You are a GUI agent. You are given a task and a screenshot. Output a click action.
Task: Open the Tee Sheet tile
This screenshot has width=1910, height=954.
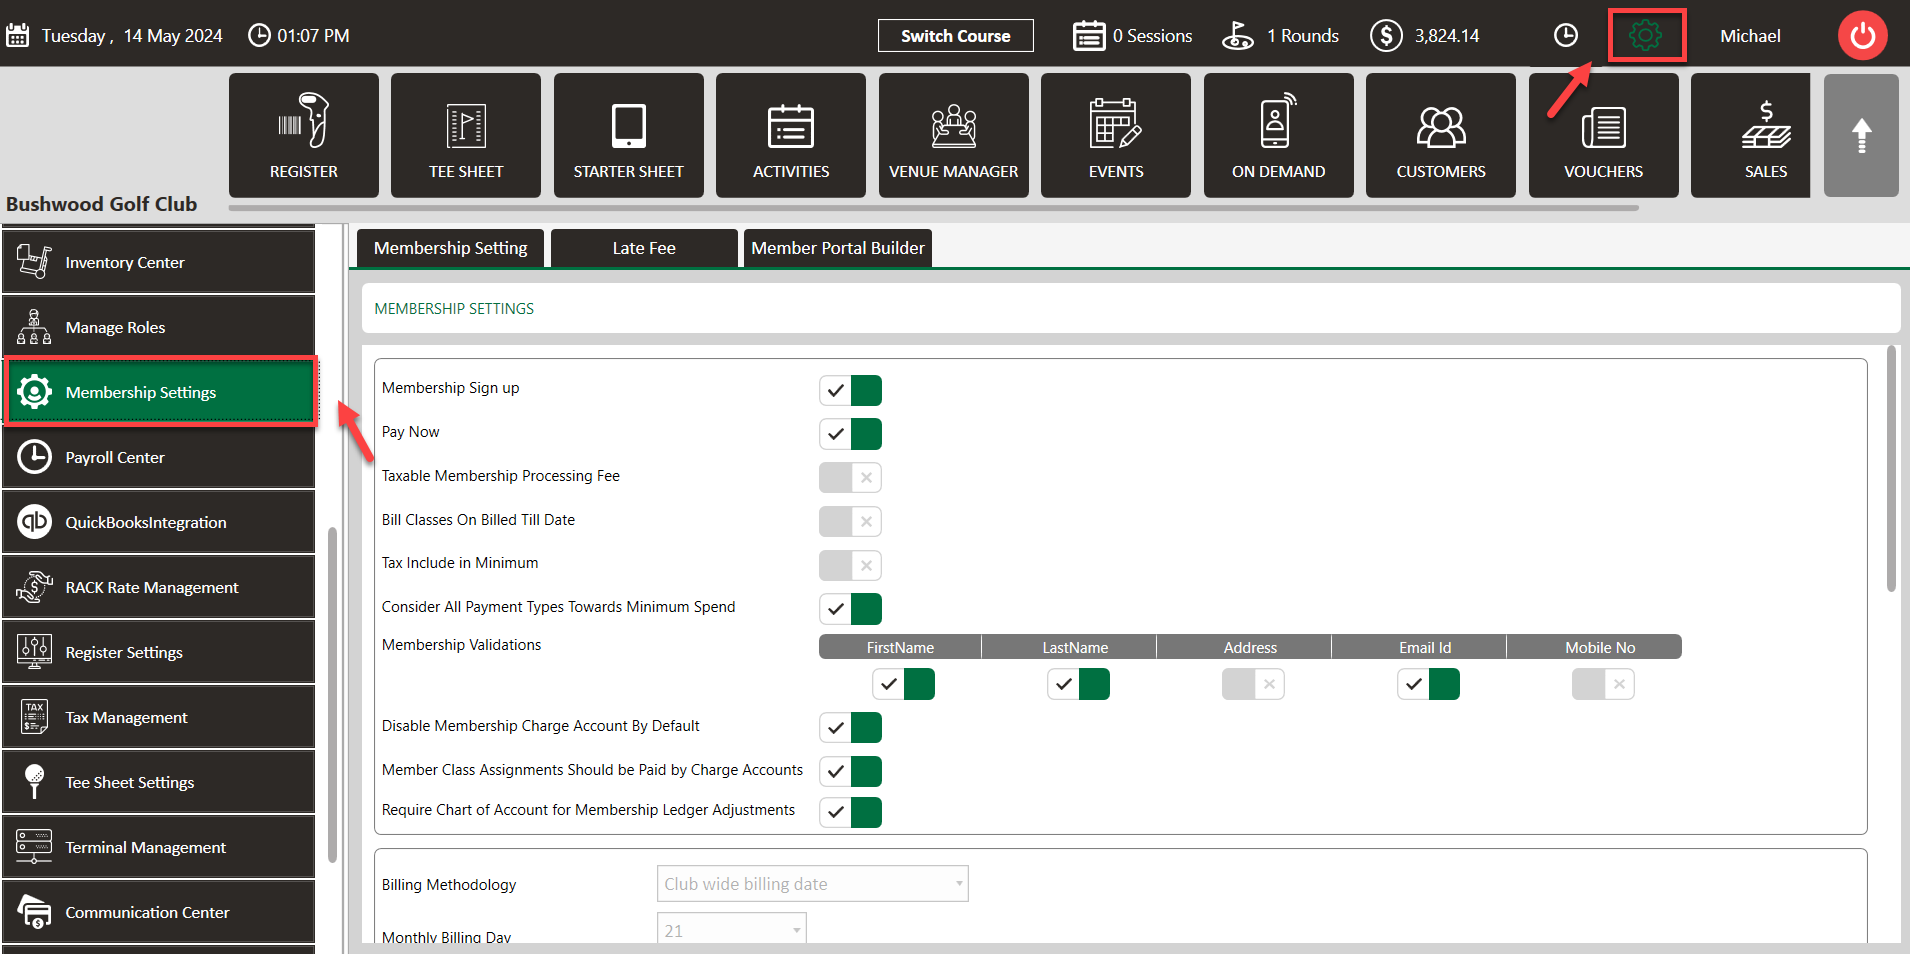(466, 135)
